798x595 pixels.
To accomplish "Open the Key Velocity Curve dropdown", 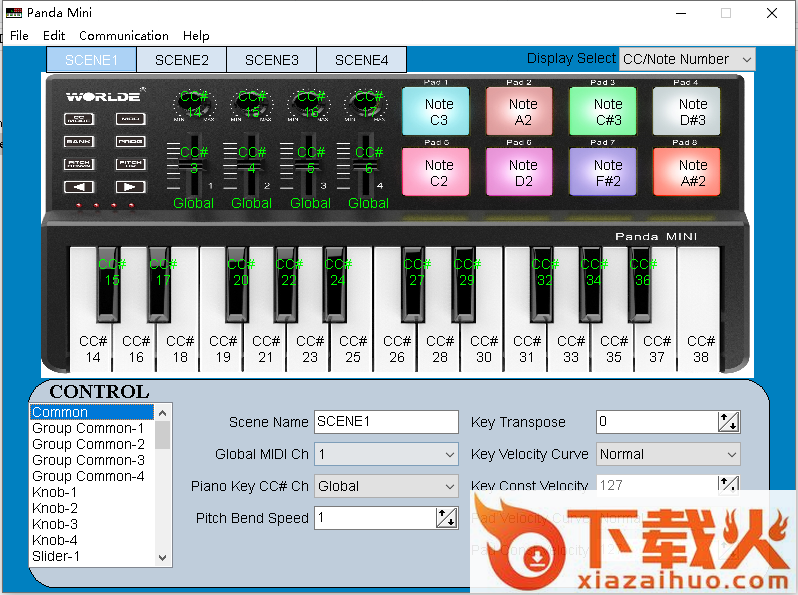I will (x=668, y=454).
